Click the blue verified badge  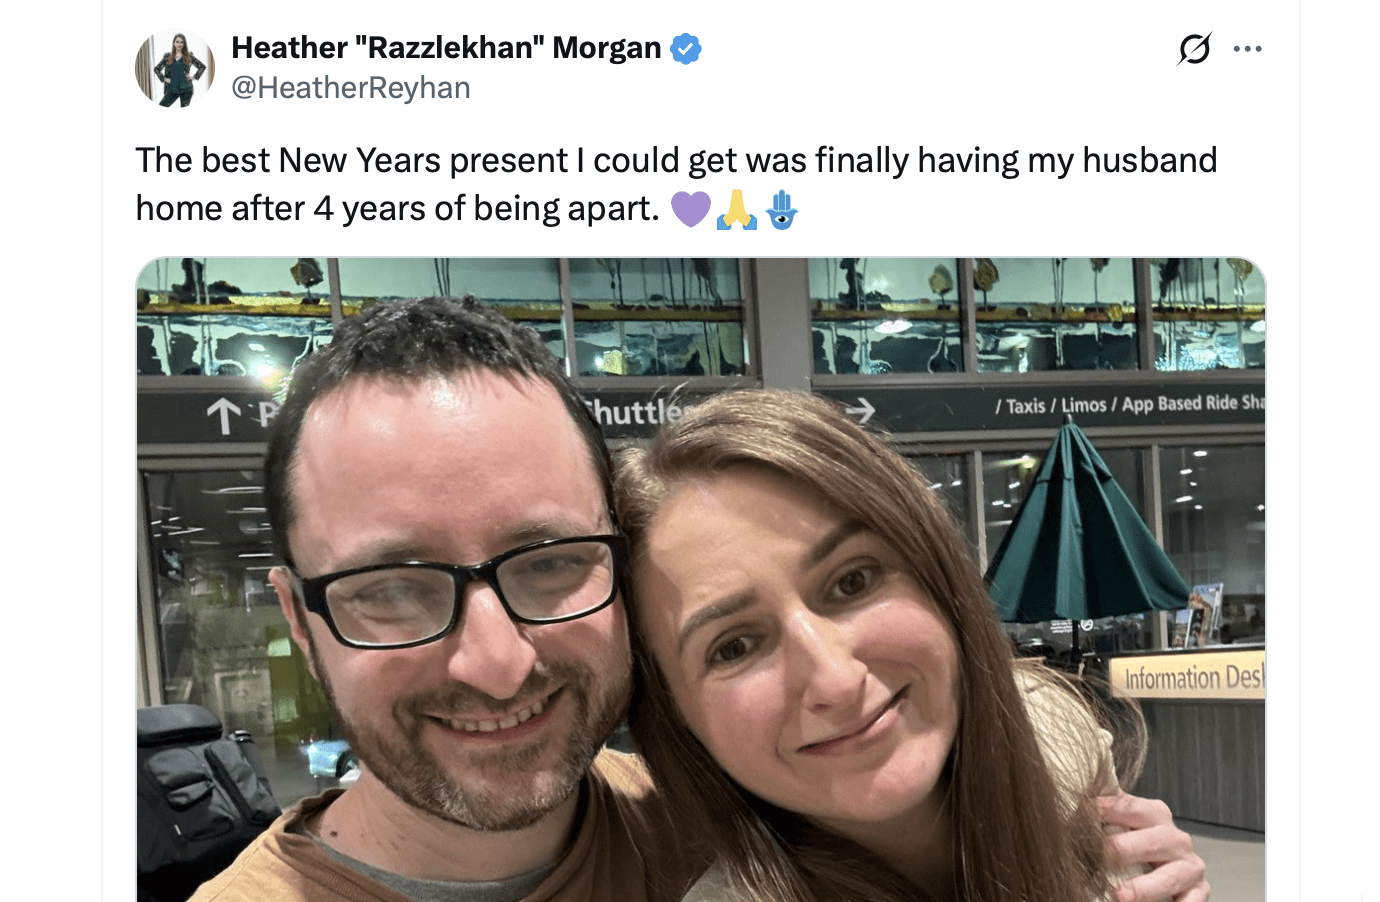(x=686, y=48)
